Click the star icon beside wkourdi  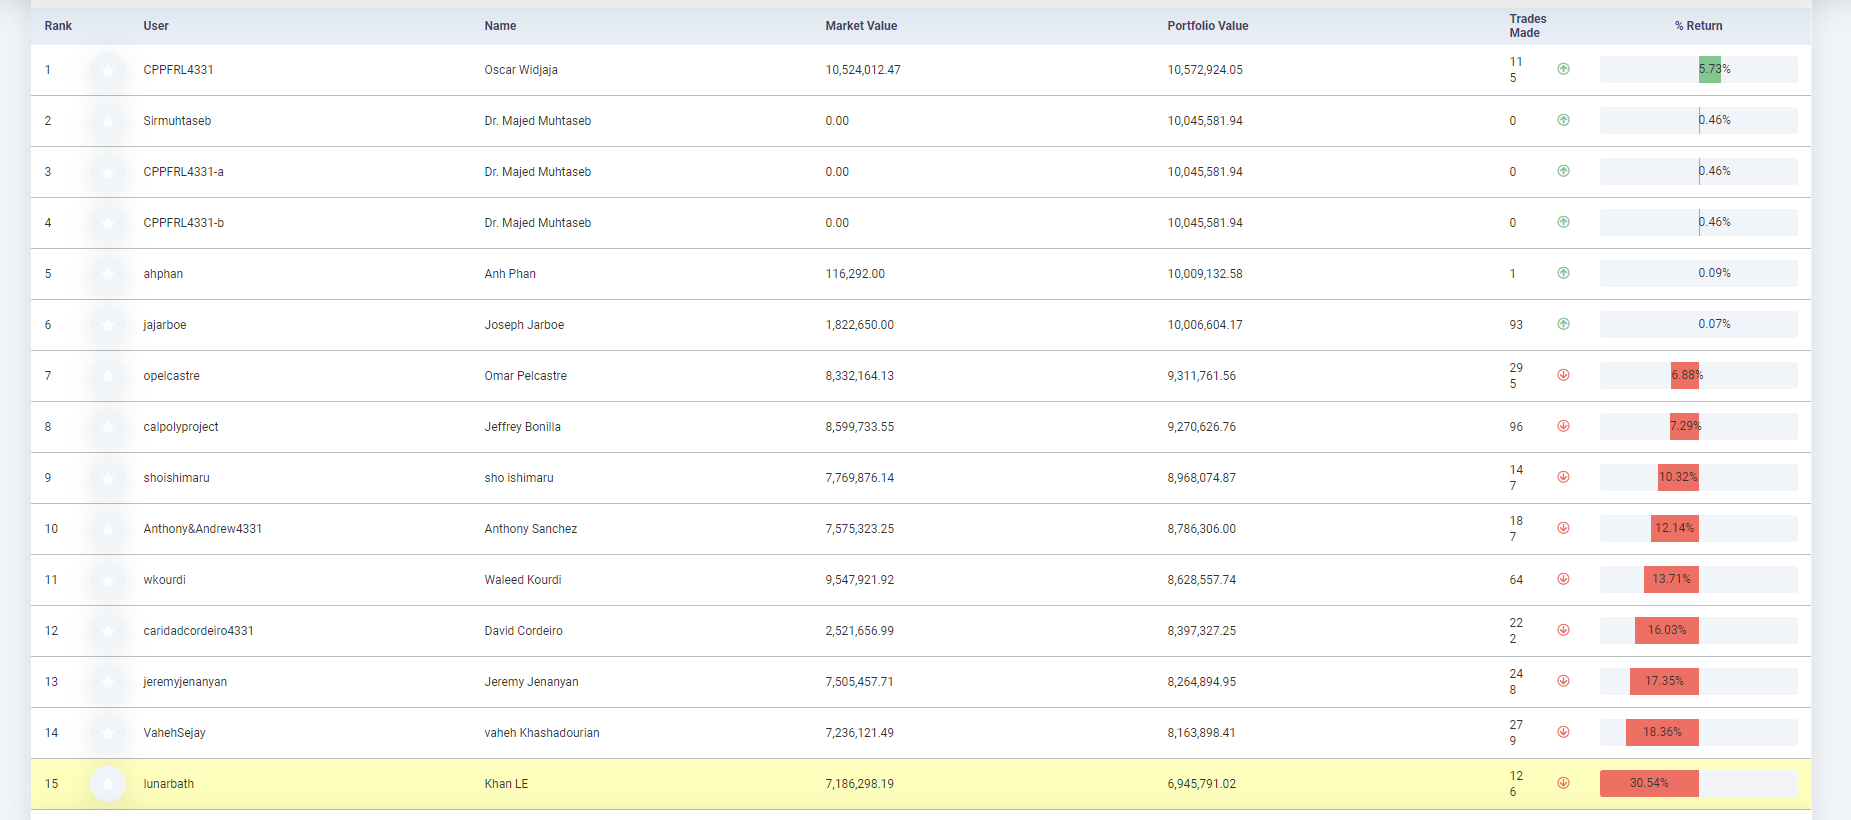pyautogui.click(x=108, y=580)
